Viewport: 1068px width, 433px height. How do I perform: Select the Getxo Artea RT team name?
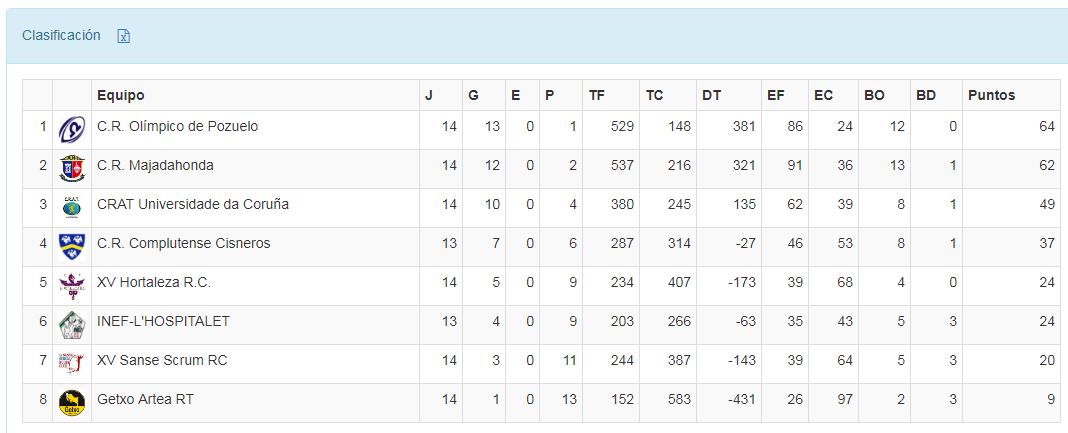click(x=145, y=399)
